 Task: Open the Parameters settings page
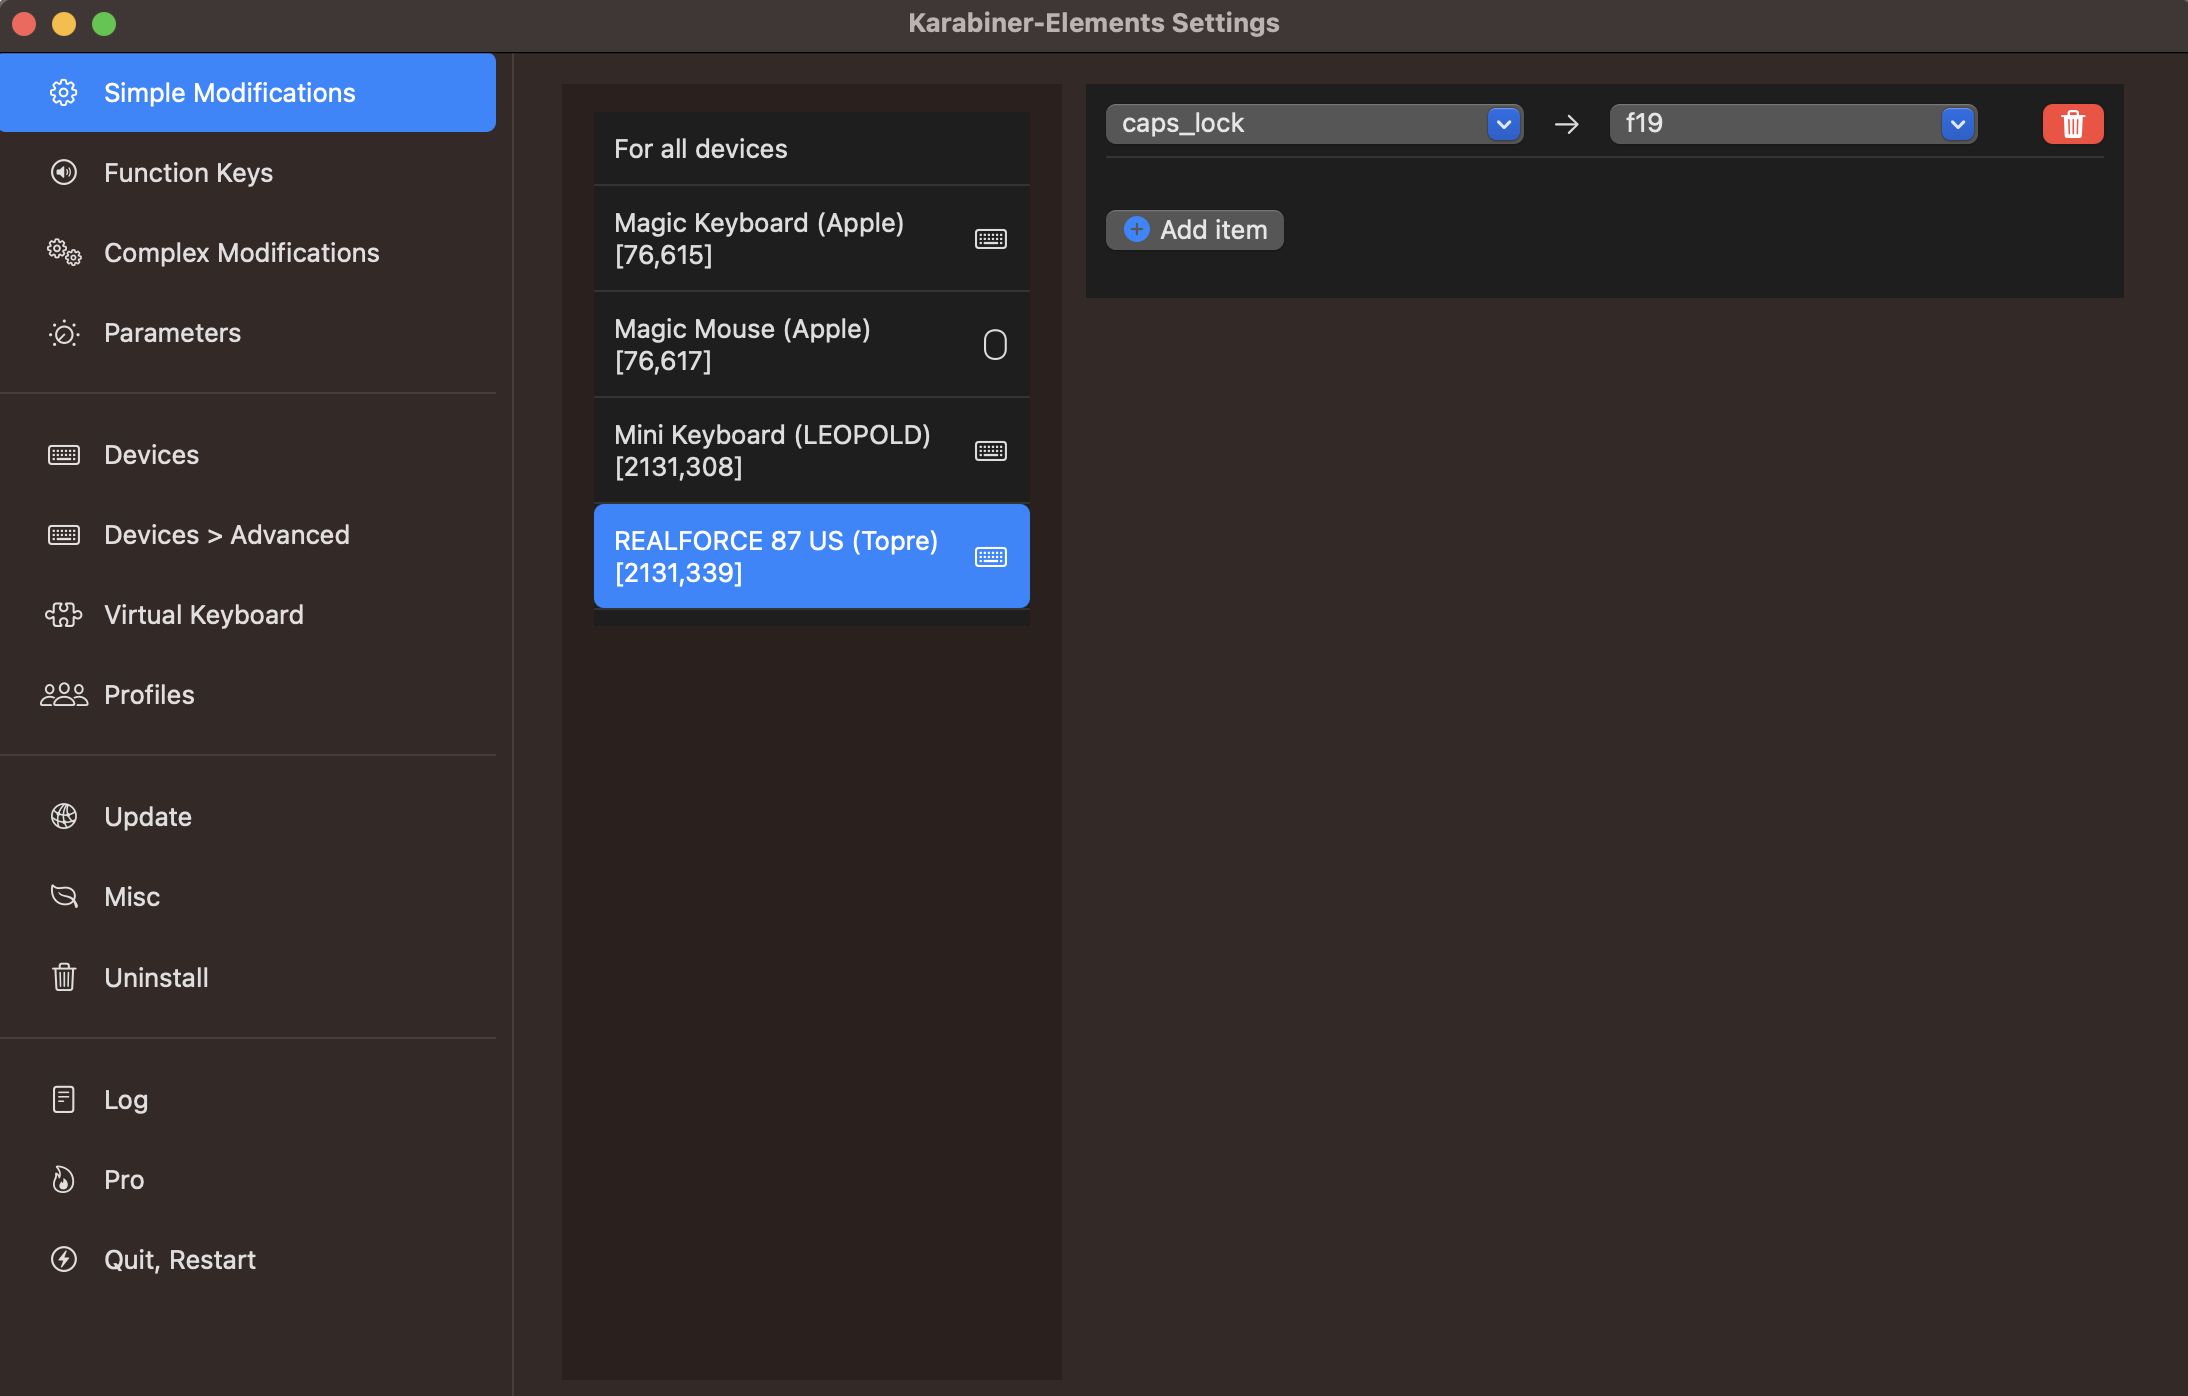click(x=172, y=333)
